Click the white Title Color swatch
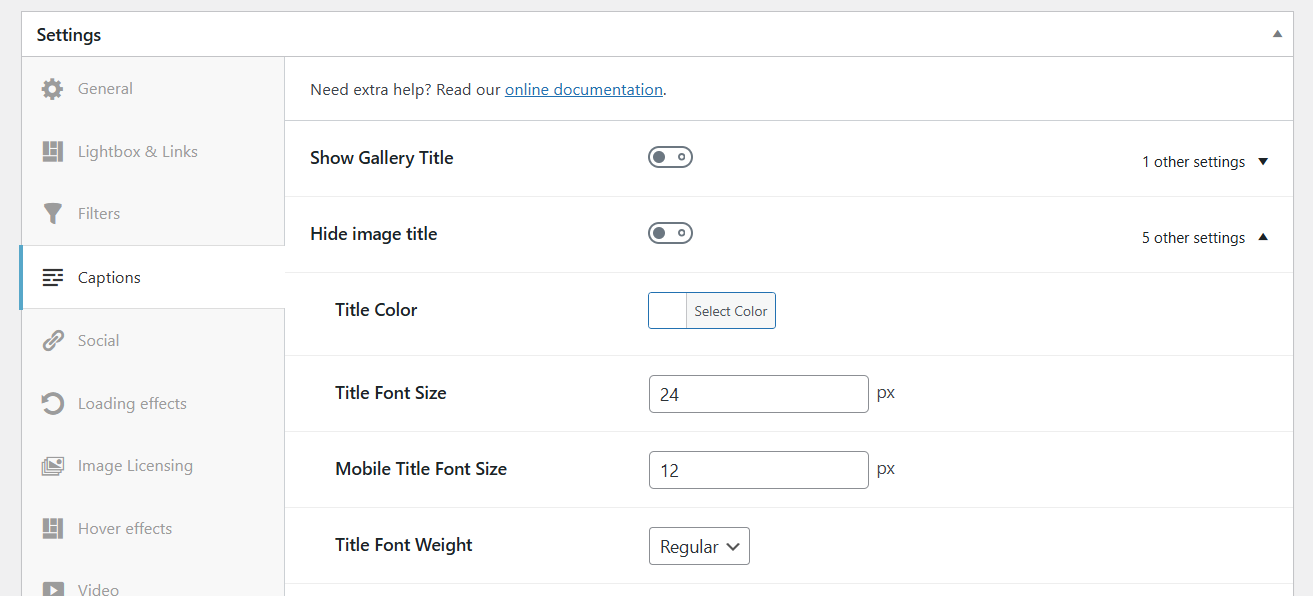Image resolution: width=1313 pixels, height=596 pixels. coord(668,311)
